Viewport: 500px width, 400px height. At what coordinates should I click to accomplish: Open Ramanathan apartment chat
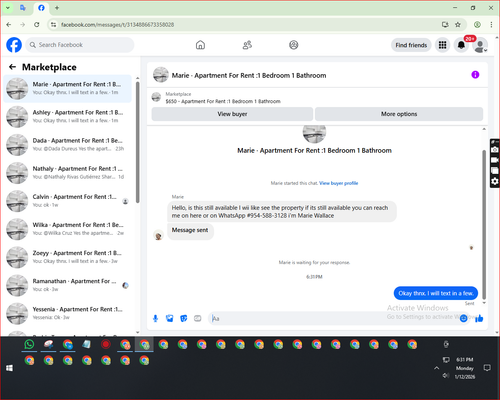[x=68, y=285]
